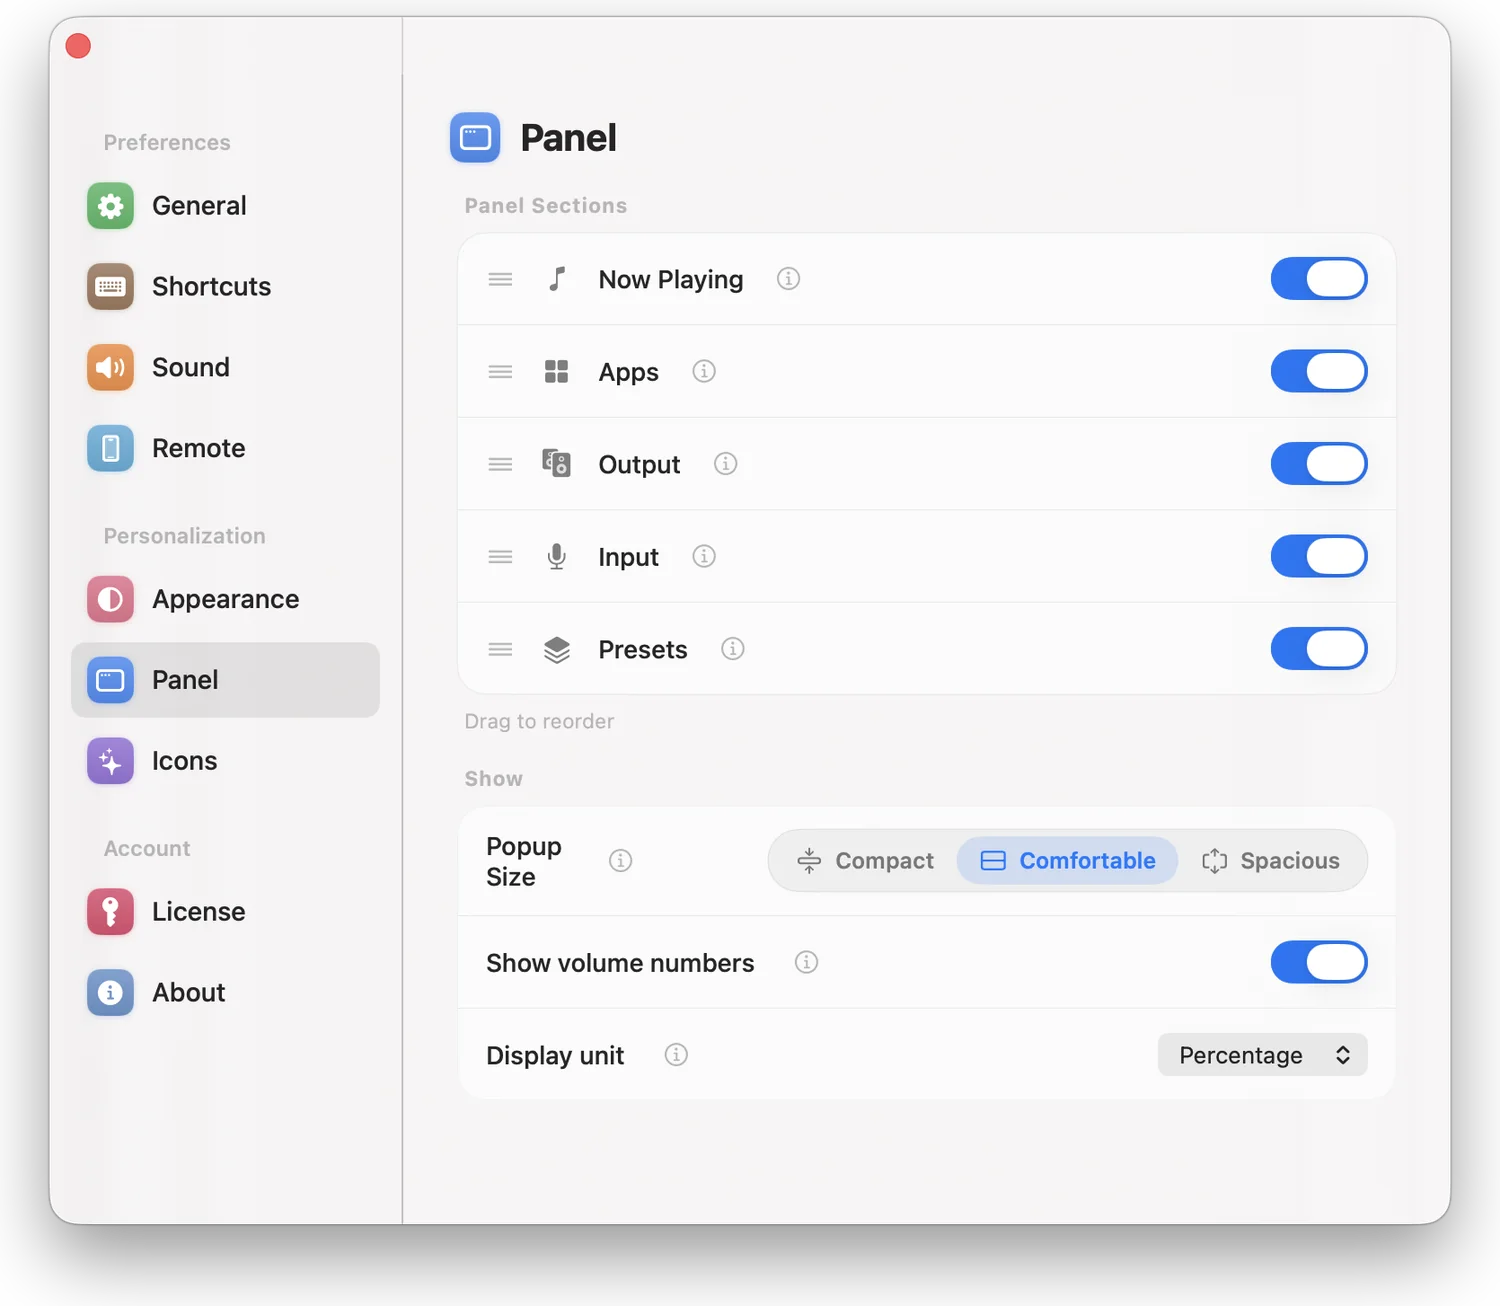Click the Presets layers icon
Image resolution: width=1500 pixels, height=1306 pixels.
[557, 649]
